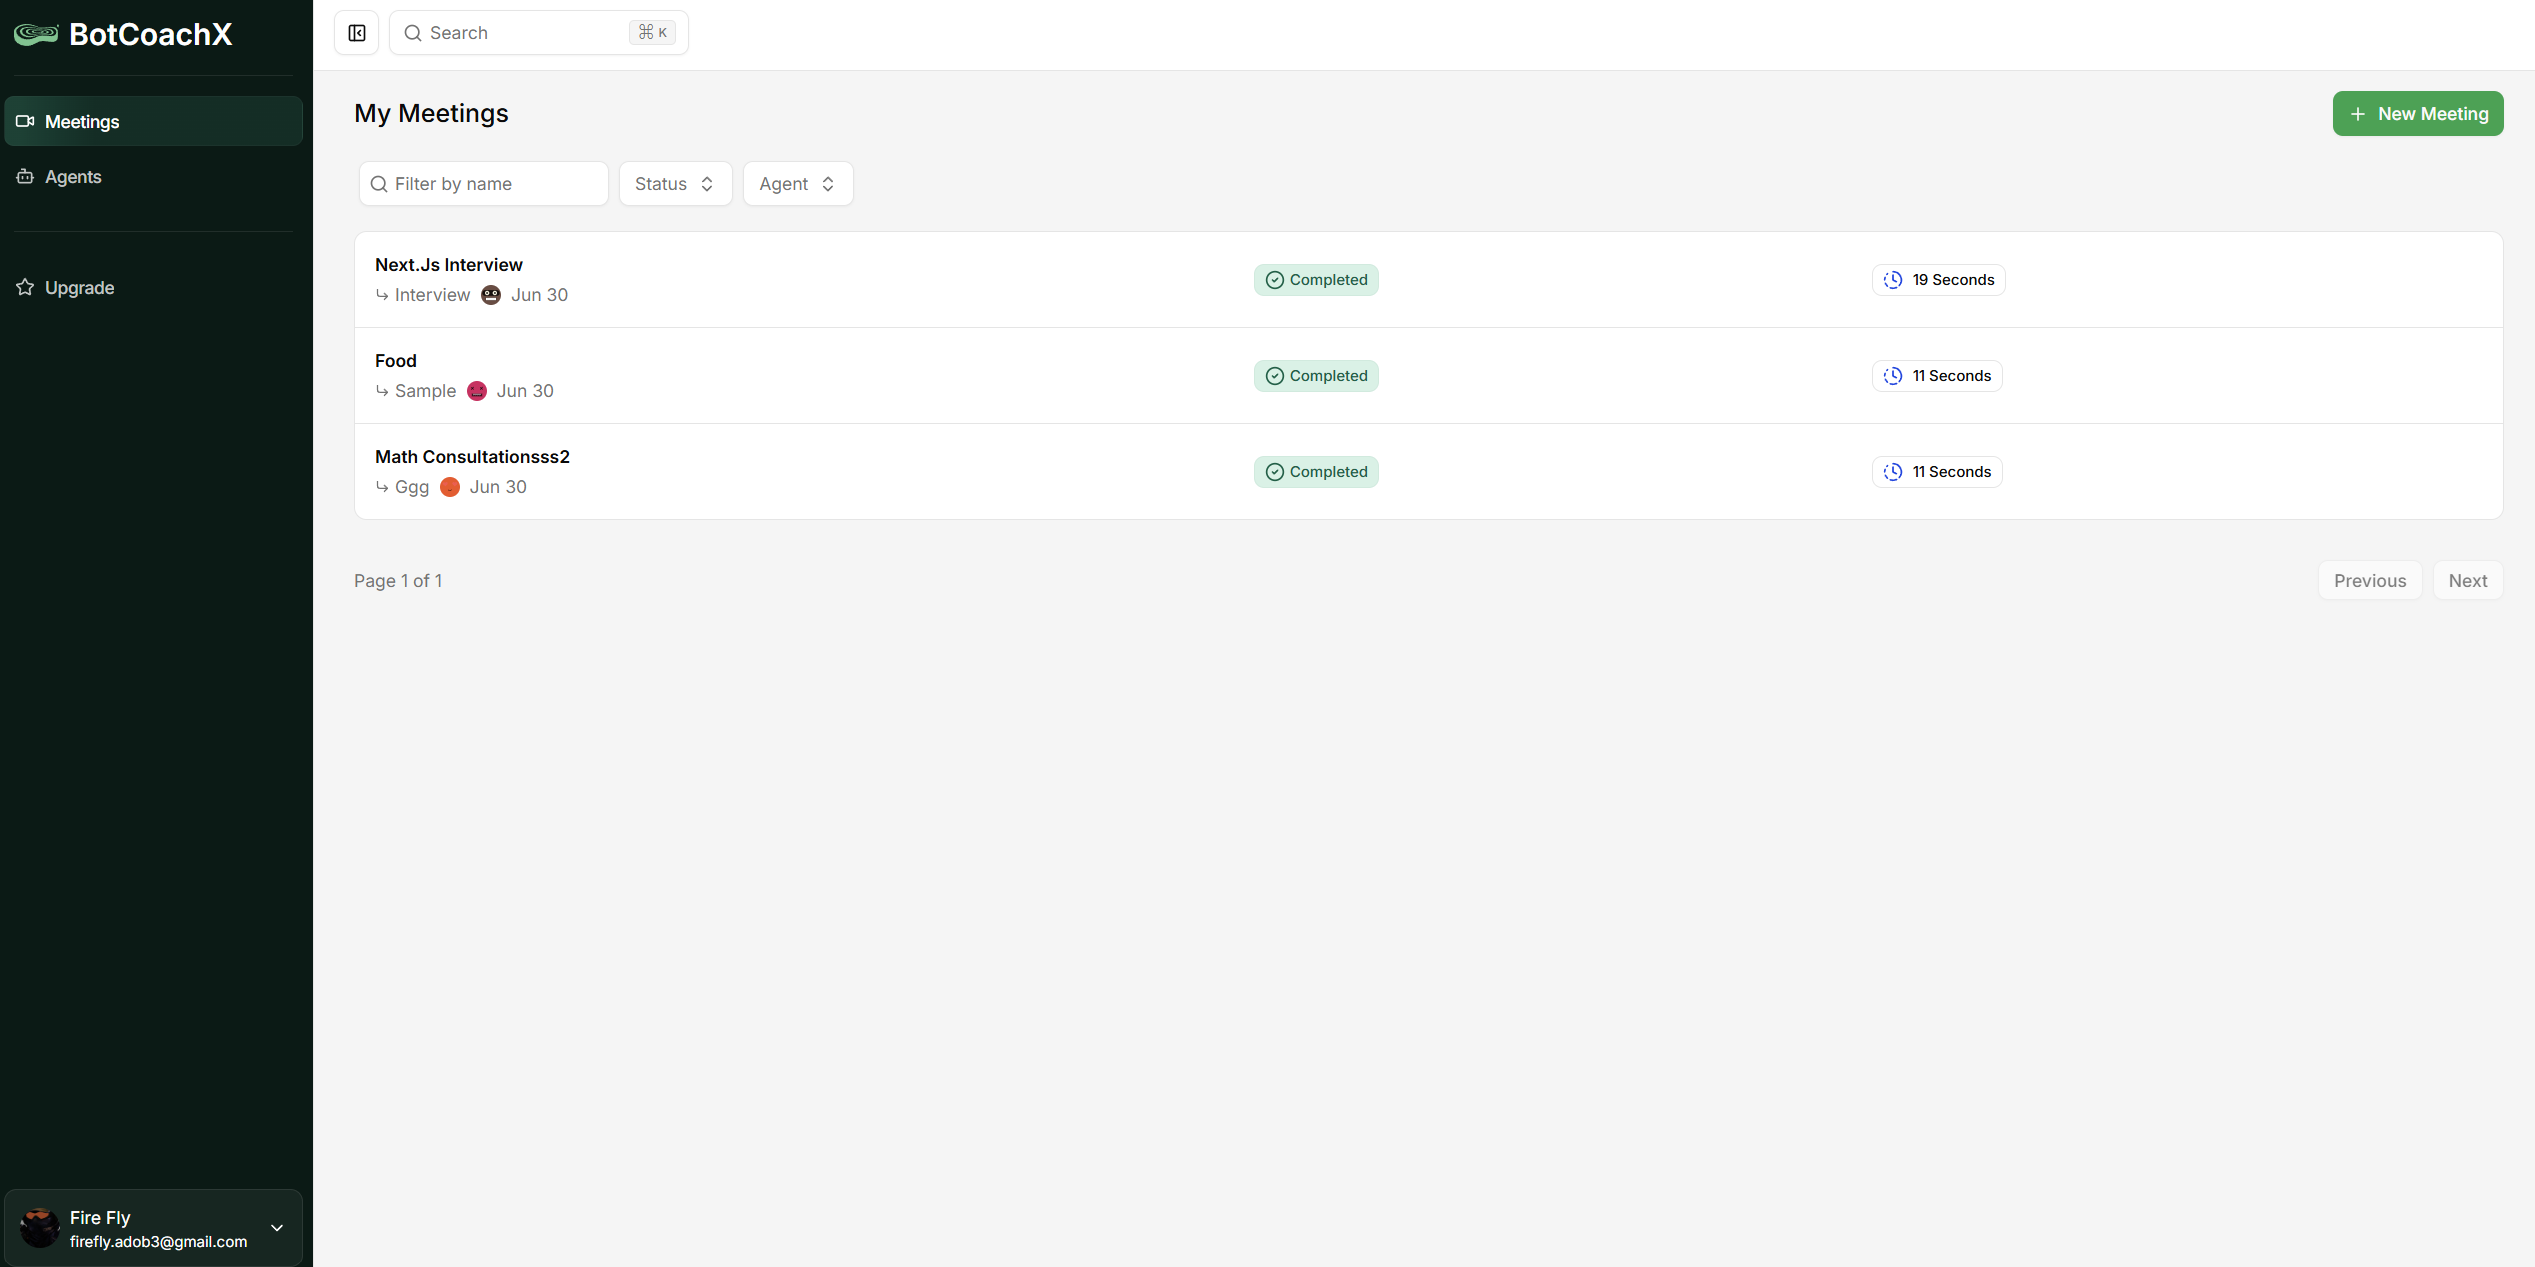Click the Previous page button
The height and width of the screenshot is (1267, 2535).
click(2370, 581)
